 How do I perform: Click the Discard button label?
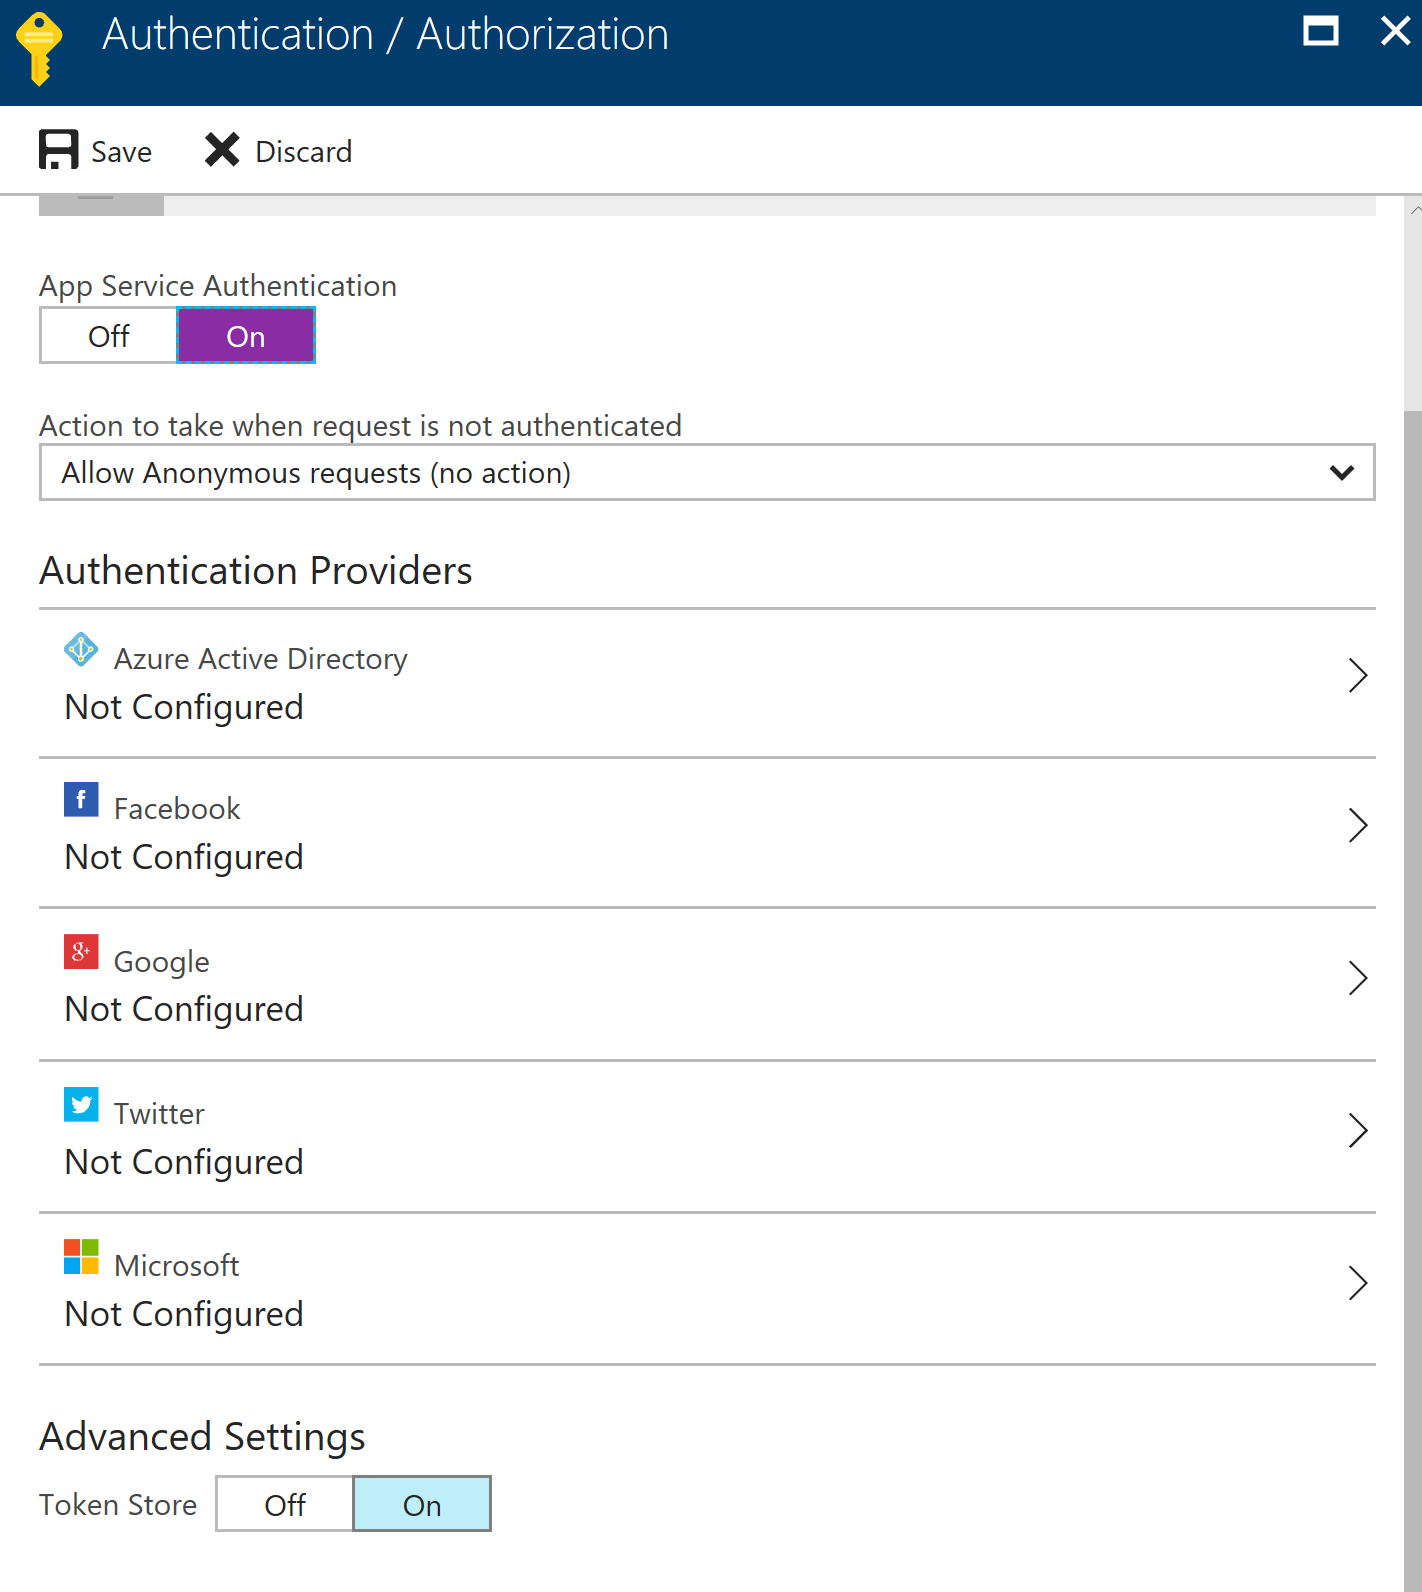pyautogui.click(x=304, y=152)
